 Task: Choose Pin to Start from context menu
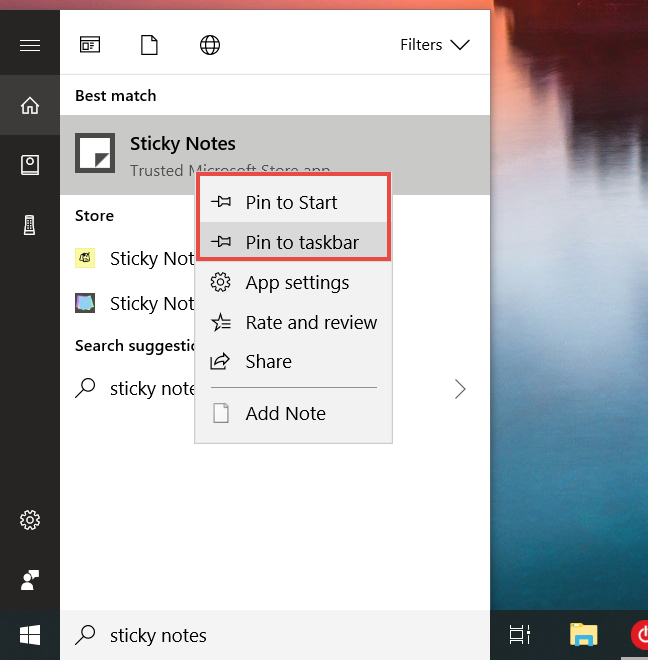[x=293, y=202]
